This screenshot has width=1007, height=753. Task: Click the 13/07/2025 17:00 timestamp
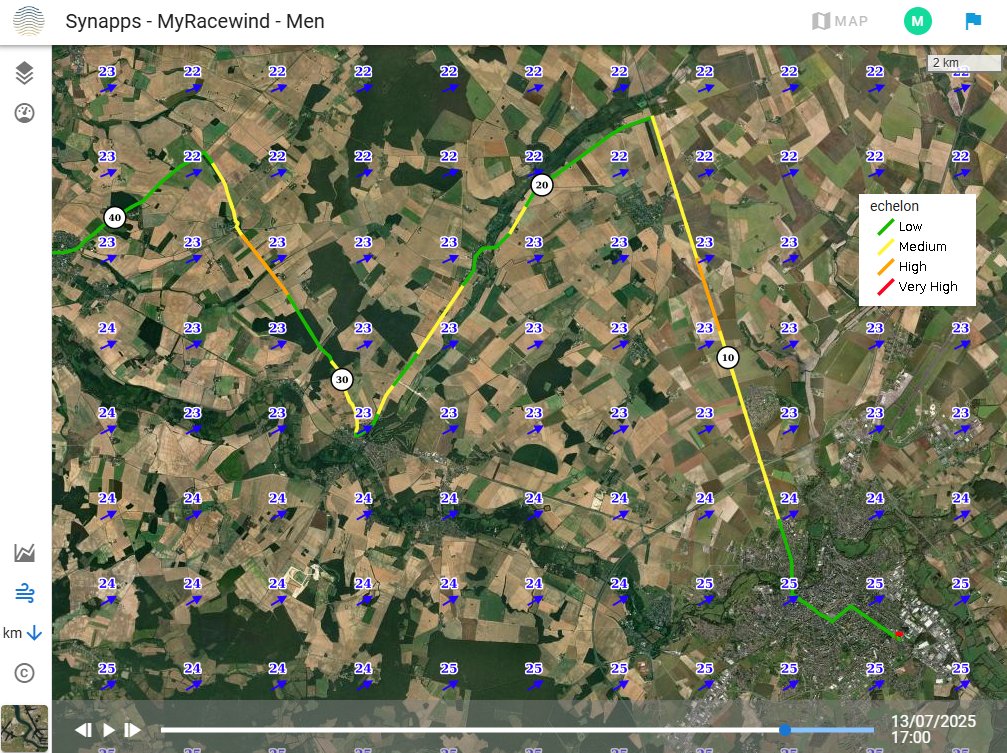pyautogui.click(x=933, y=729)
